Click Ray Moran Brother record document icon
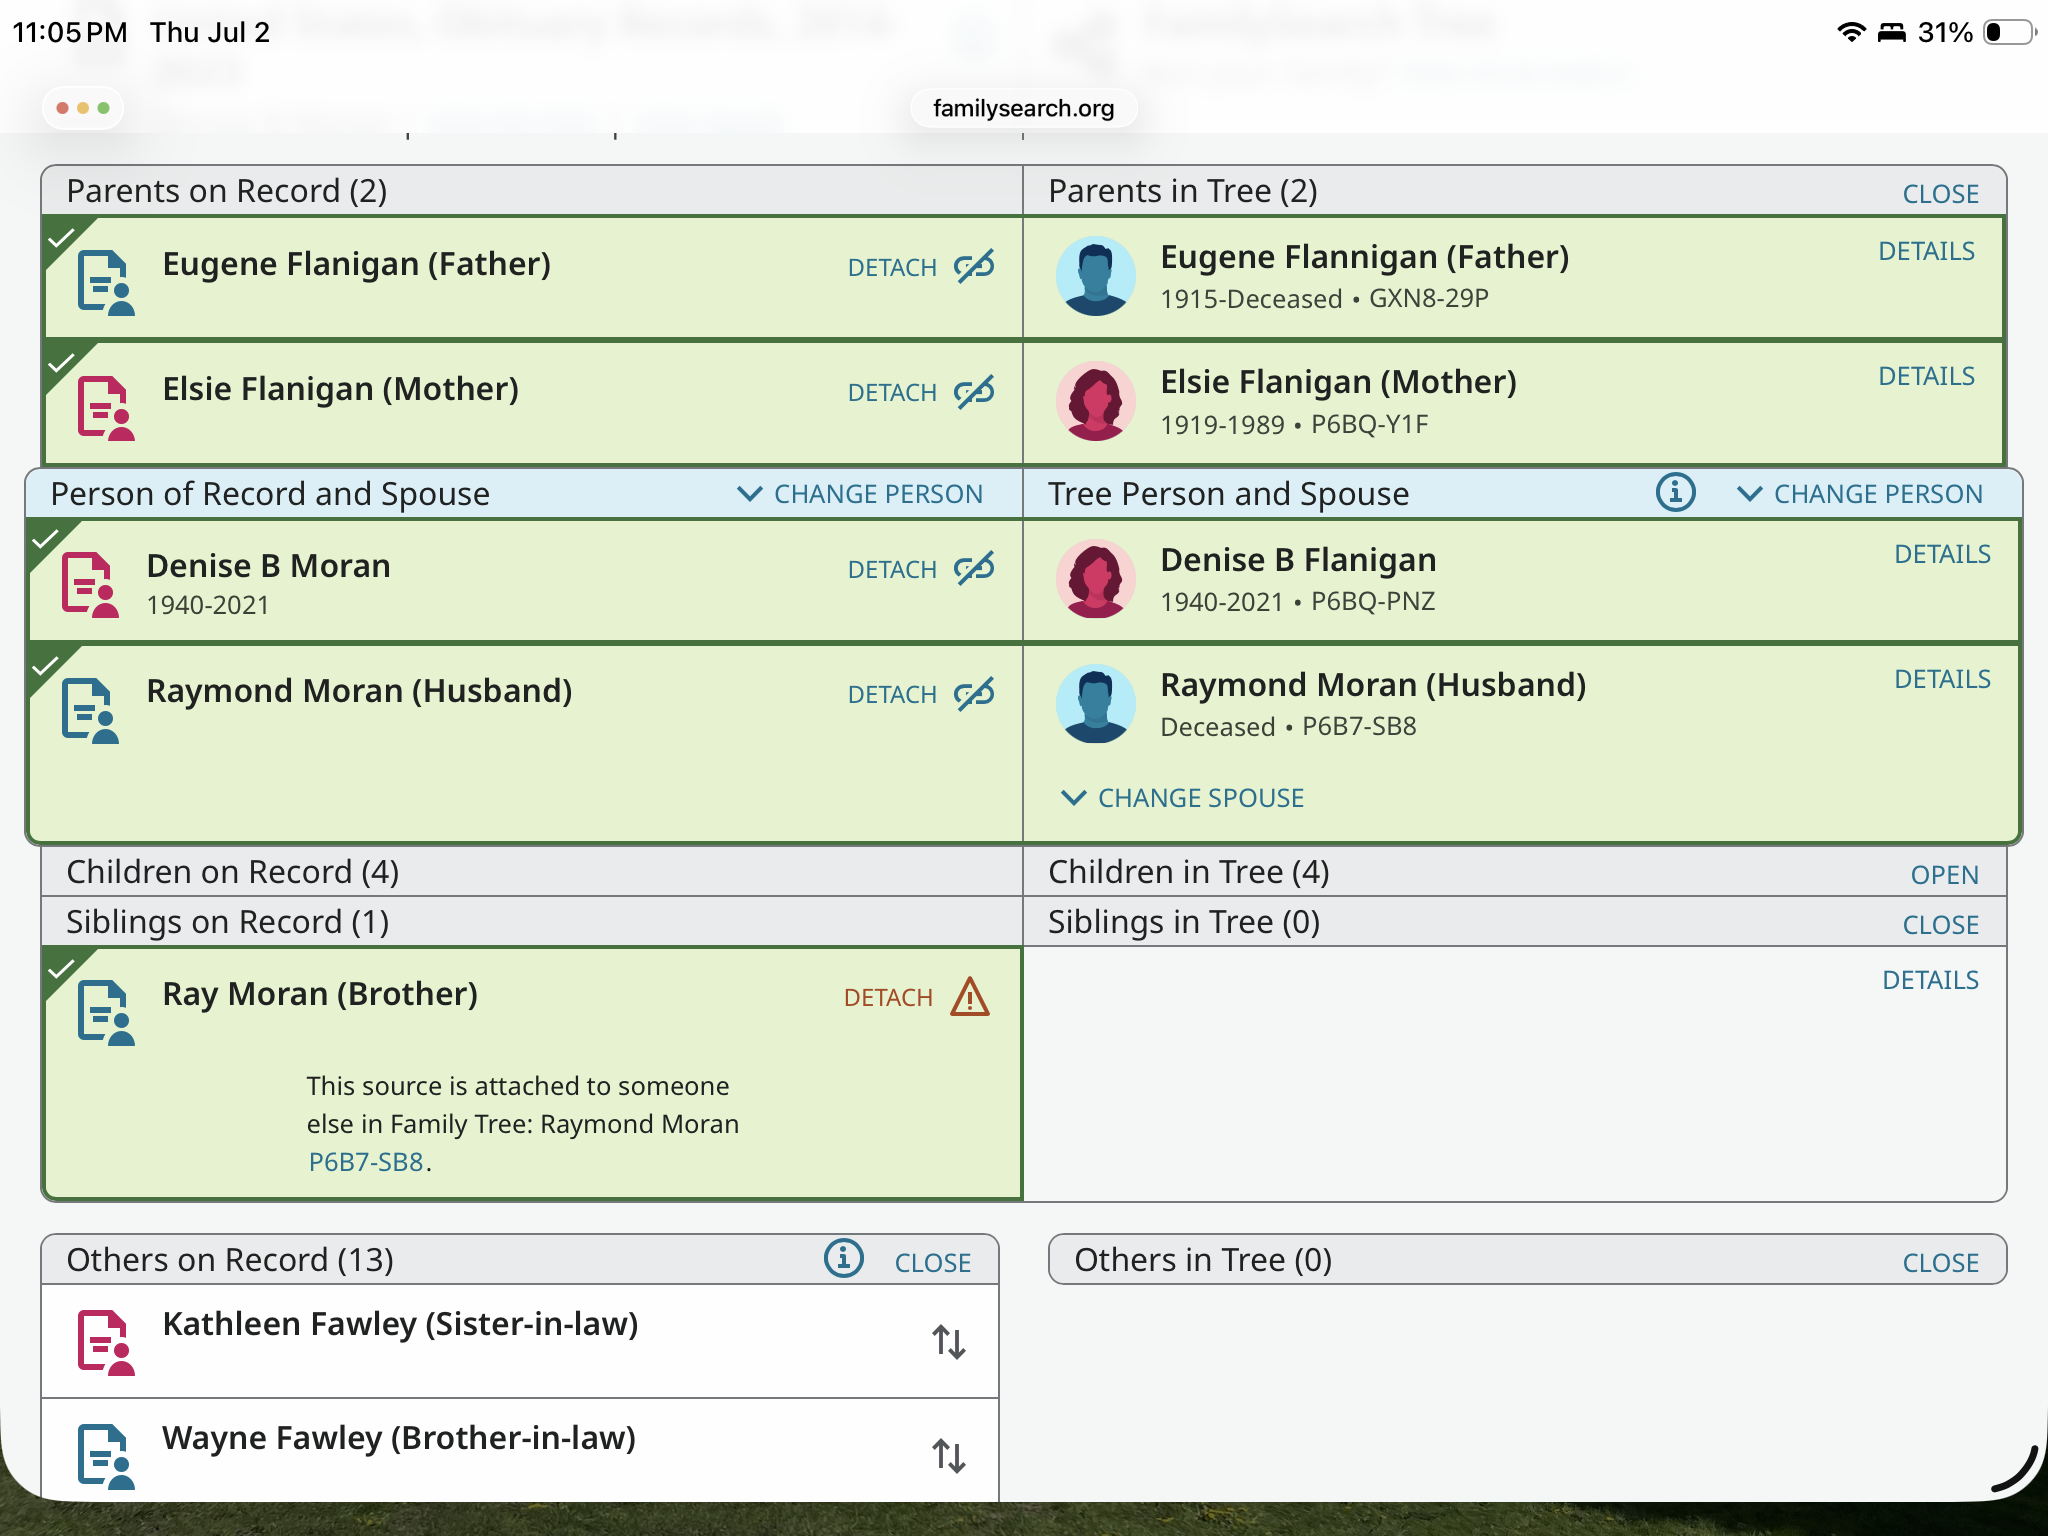Image resolution: width=2048 pixels, height=1536 pixels. coord(106,1013)
